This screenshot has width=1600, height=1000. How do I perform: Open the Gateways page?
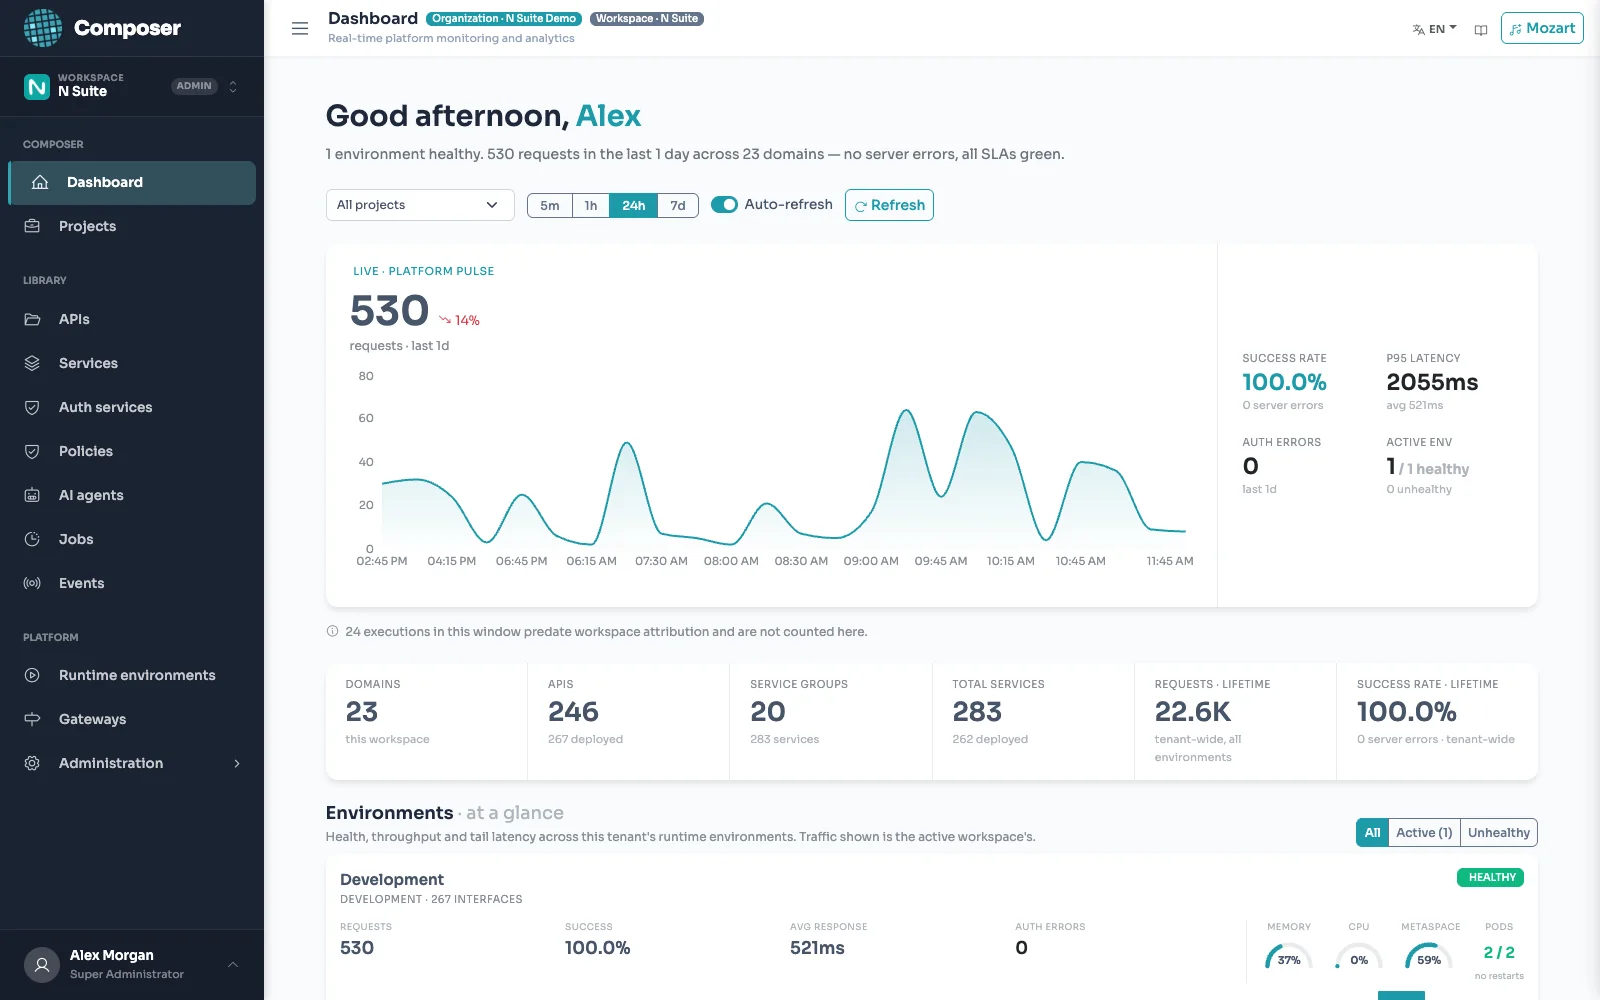click(132, 719)
